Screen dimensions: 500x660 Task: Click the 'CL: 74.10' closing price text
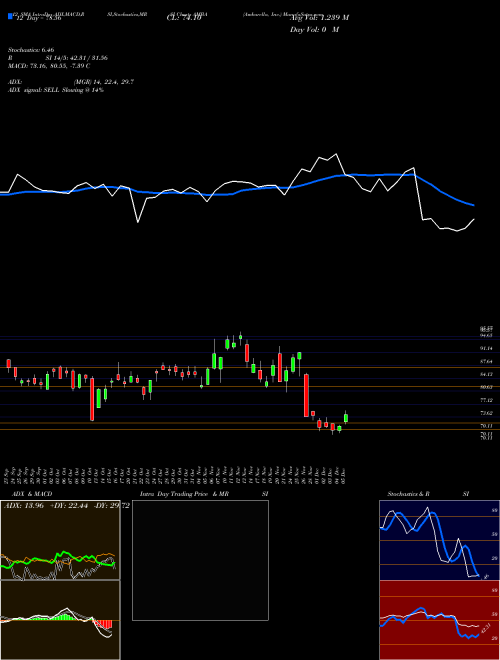tap(184, 18)
